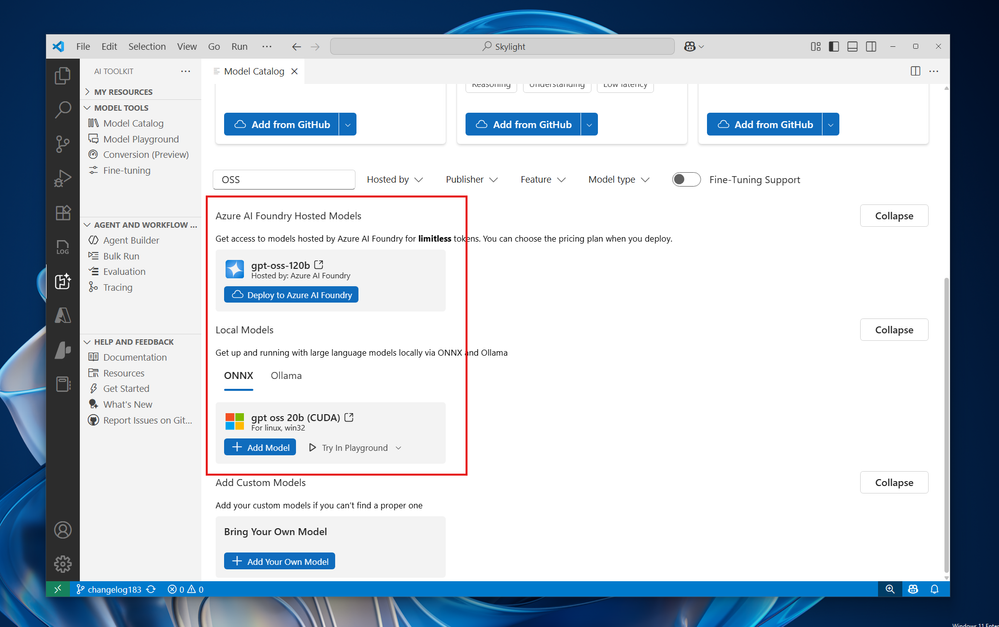Image resolution: width=999 pixels, height=627 pixels.
Task: Toggle the Fine-Tuning Support switch
Action: 686,180
